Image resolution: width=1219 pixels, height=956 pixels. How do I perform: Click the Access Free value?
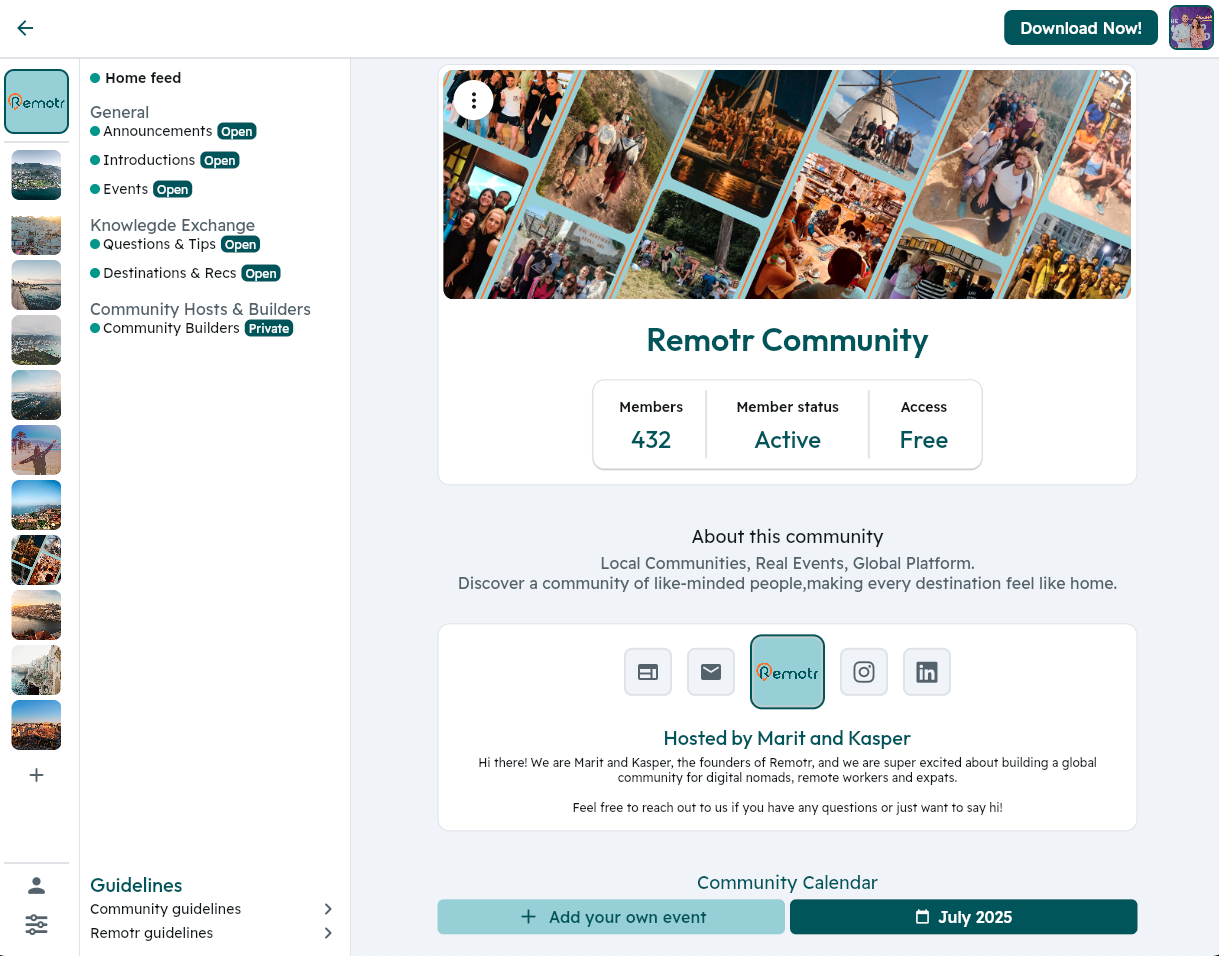[924, 440]
